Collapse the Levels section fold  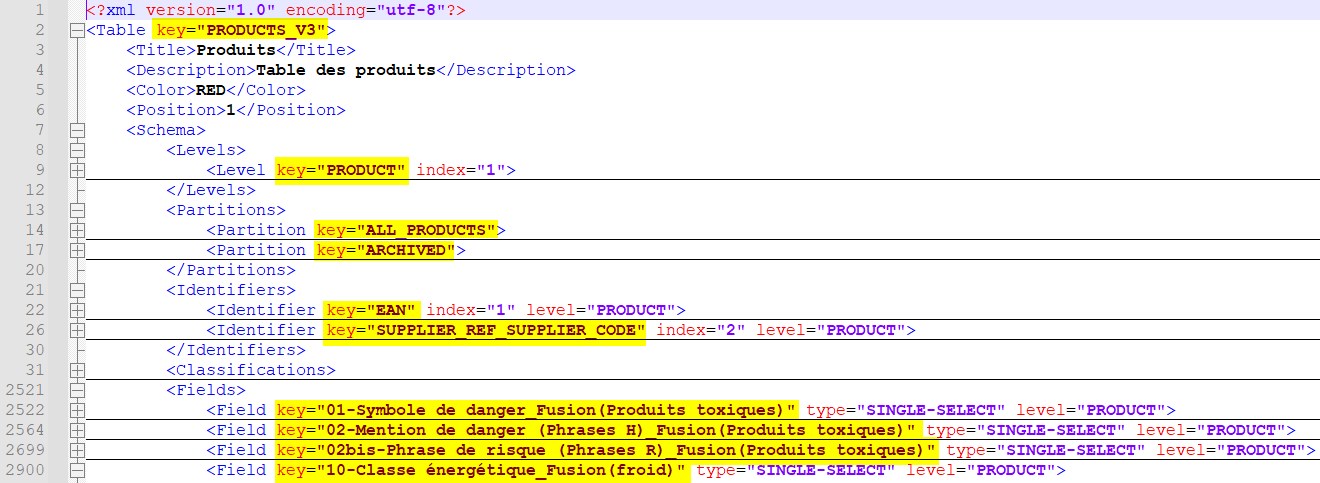[x=77, y=150]
